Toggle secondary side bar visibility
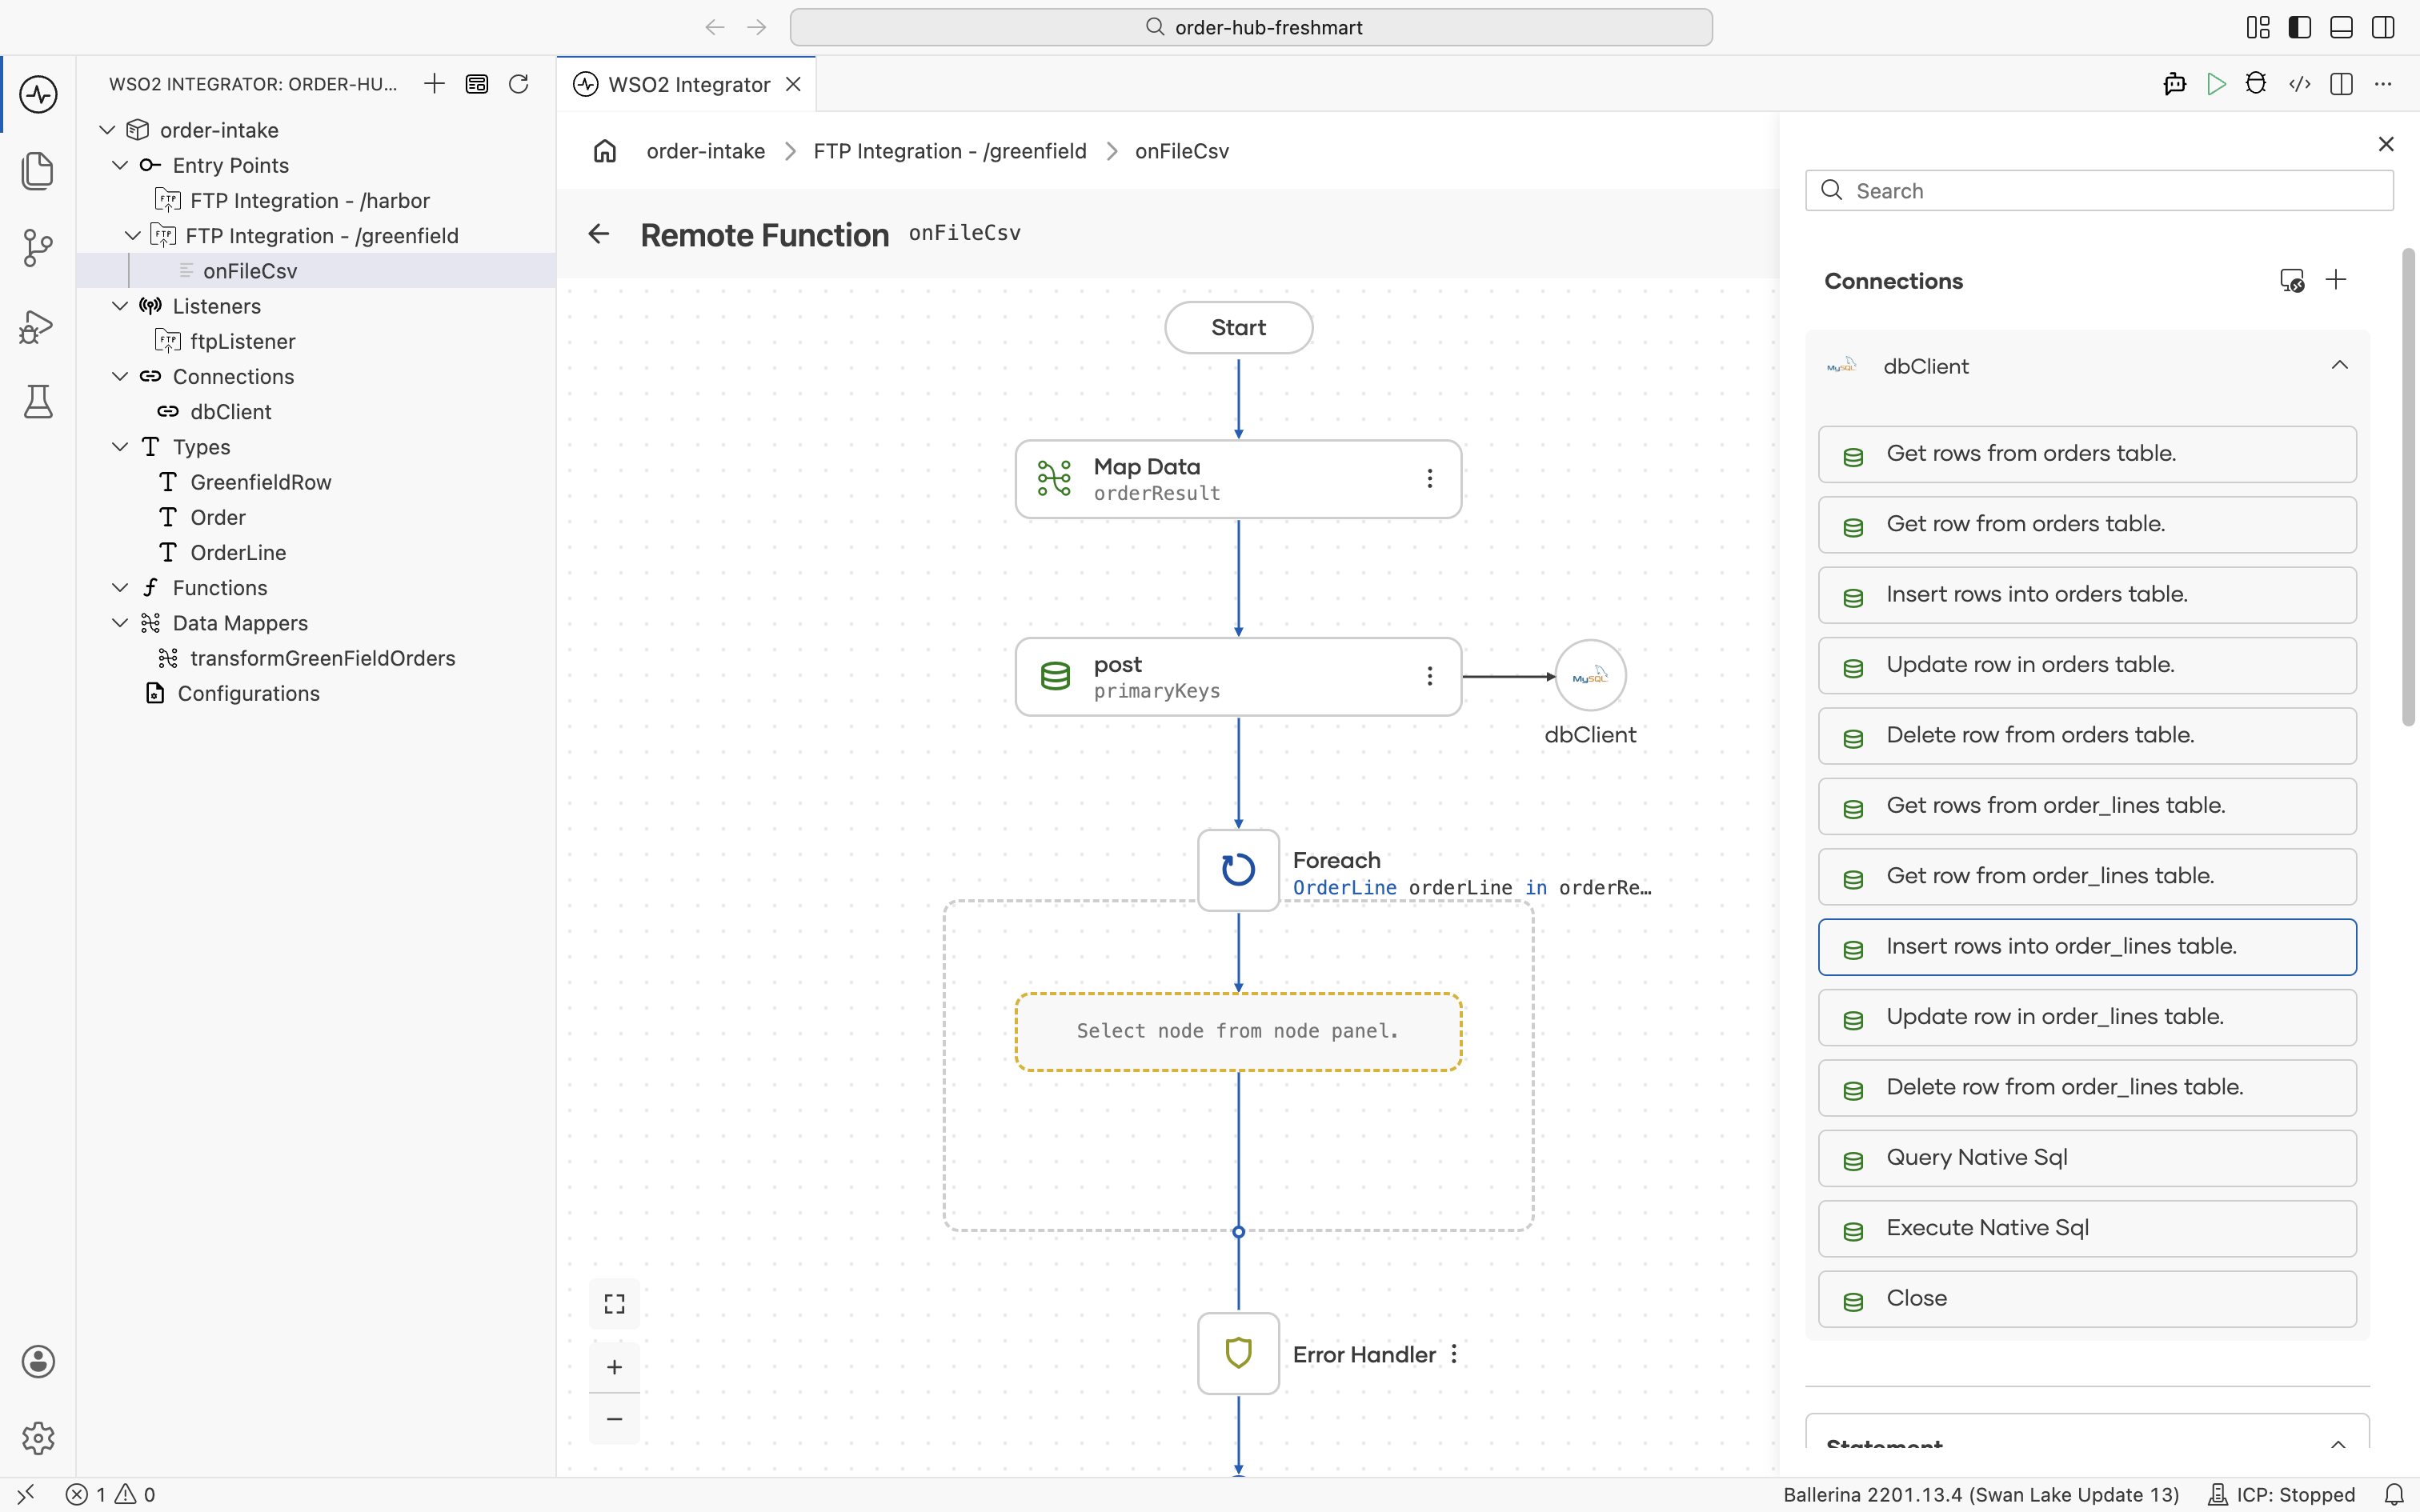Screen dimensions: 2420x1512 [x=2383, y=27]
